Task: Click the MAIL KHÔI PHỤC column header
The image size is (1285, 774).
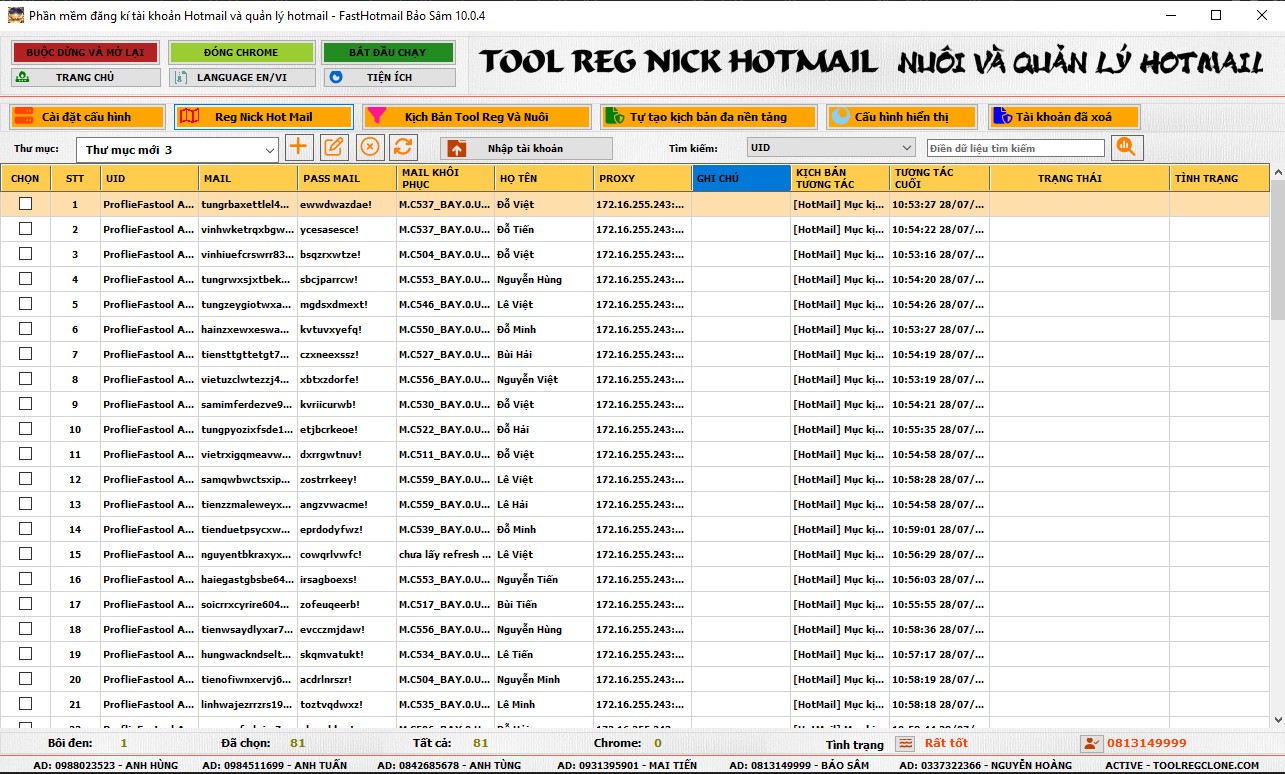Action: [x=445, y=178]
